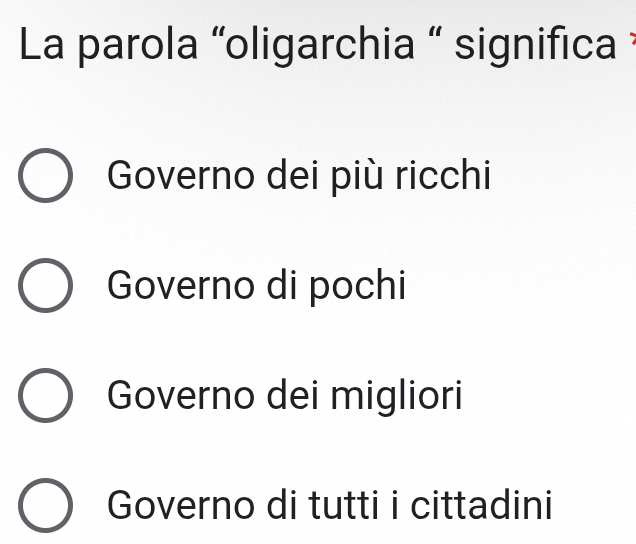Click the "Governo di tutti i cittadini" label text
This screenshot has height=544, width=636.
330,505
